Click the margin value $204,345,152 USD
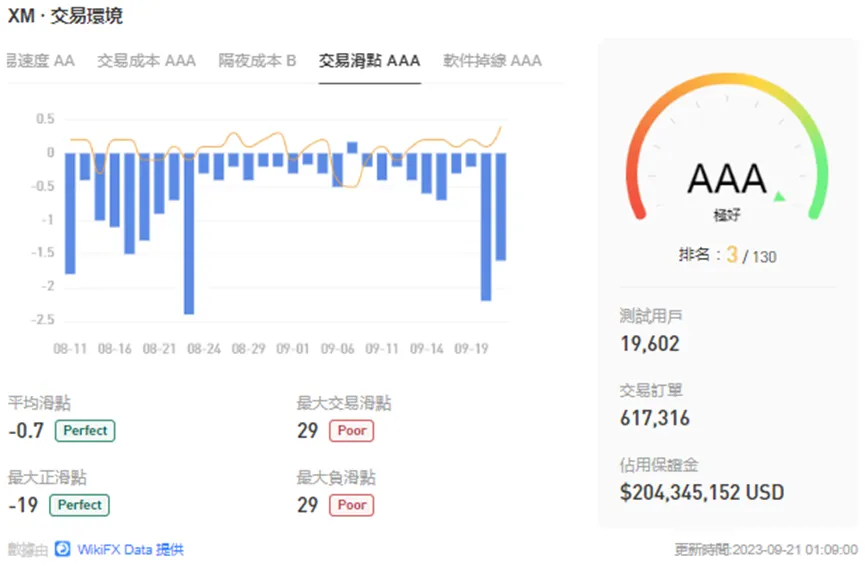 pyautogui.click(x=702, y=492)
